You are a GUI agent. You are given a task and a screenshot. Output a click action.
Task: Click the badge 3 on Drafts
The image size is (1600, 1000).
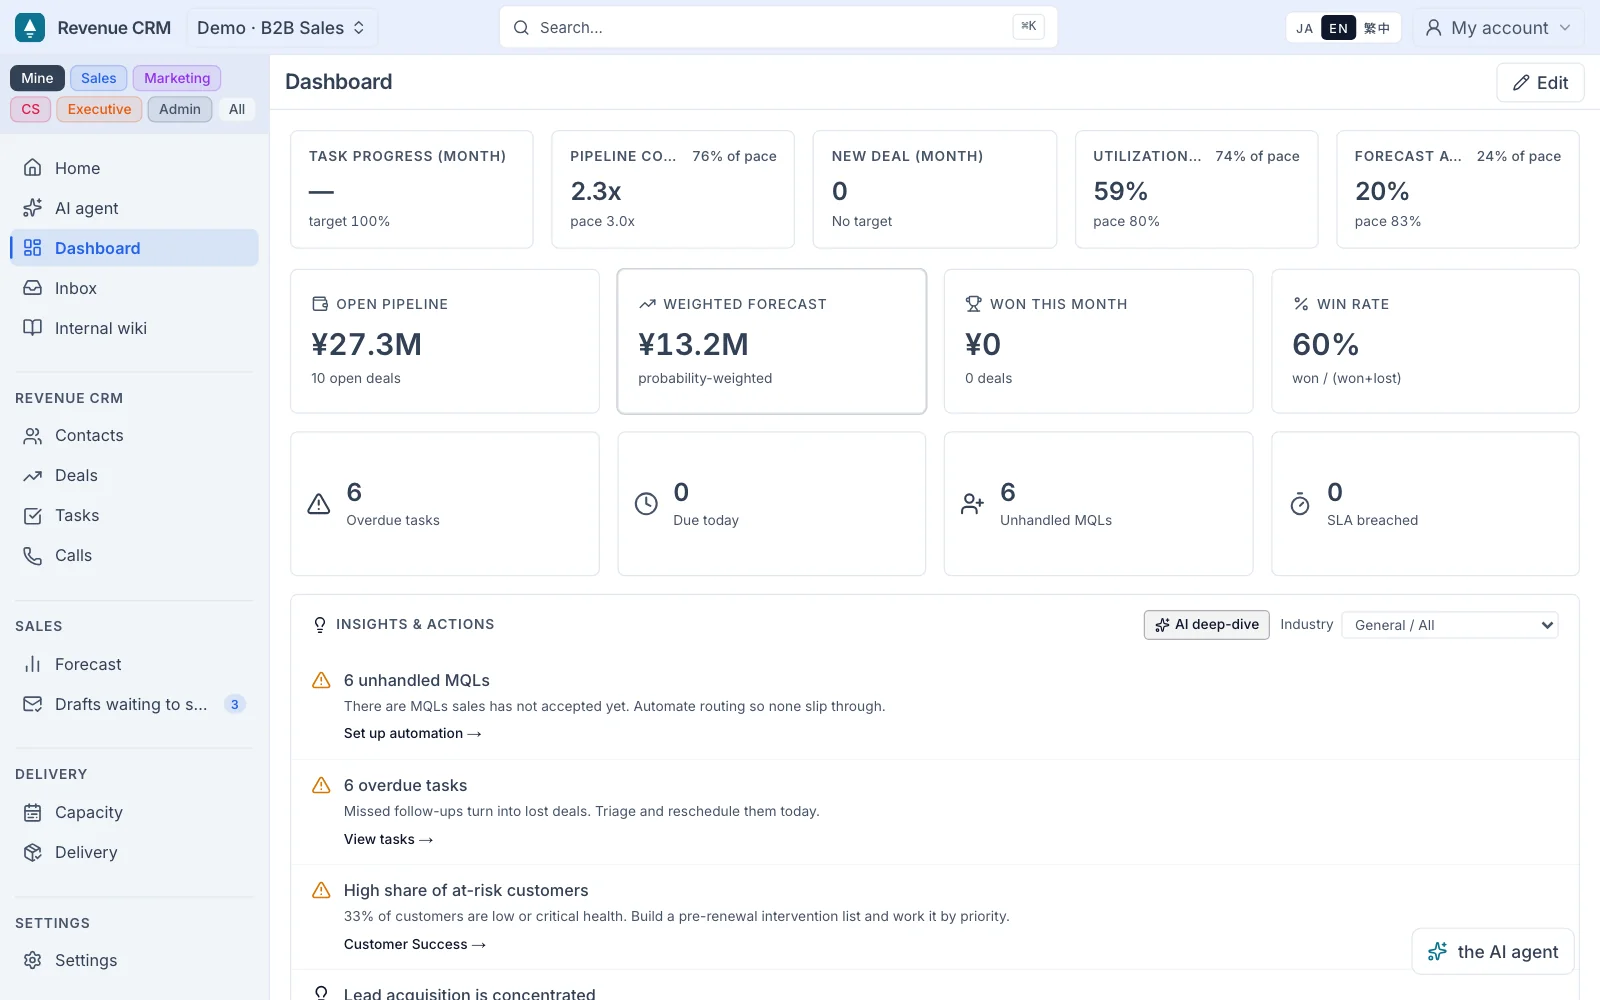click(235, 704)
